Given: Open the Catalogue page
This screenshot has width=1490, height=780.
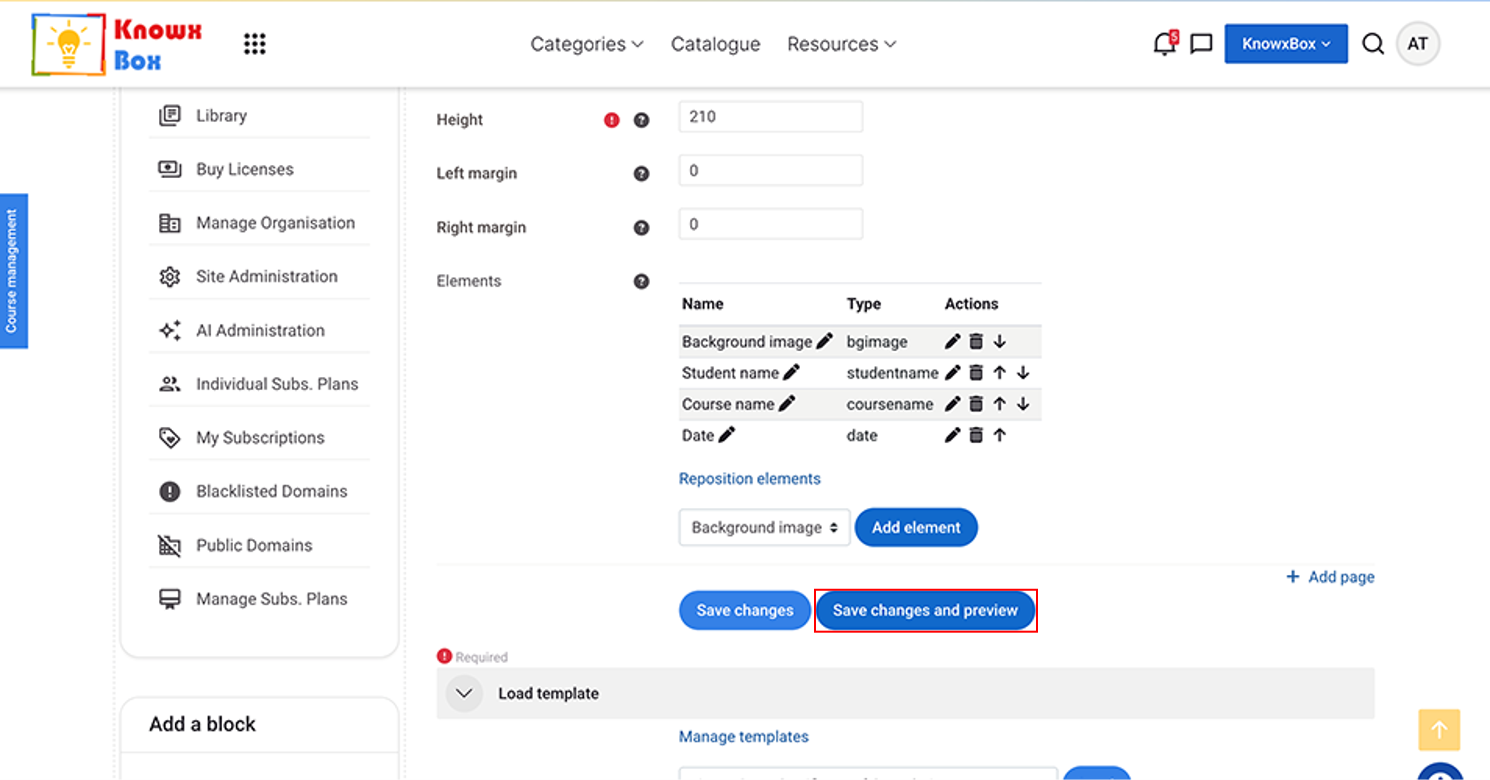Looking at the screenshot, I should tap(715, 44).
